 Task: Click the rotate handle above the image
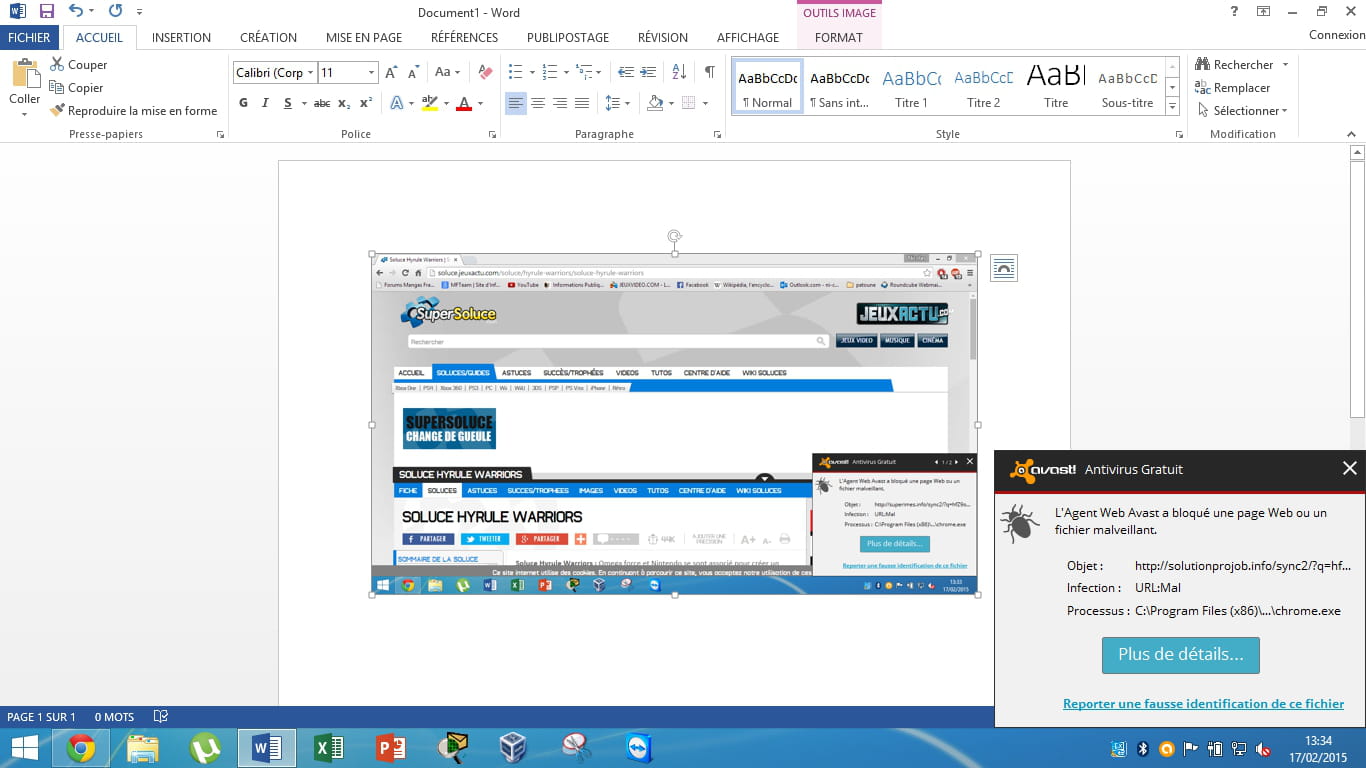click(x=675, y=237)
